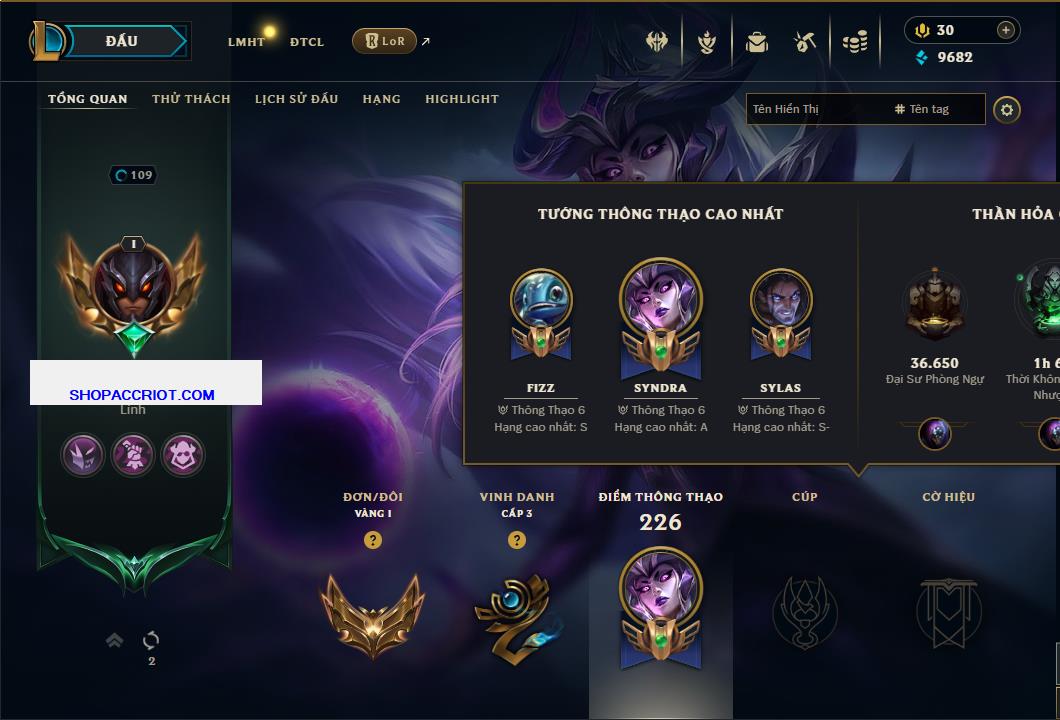Click the boost double-chevron icon under the banner

[x=114, y=640]
